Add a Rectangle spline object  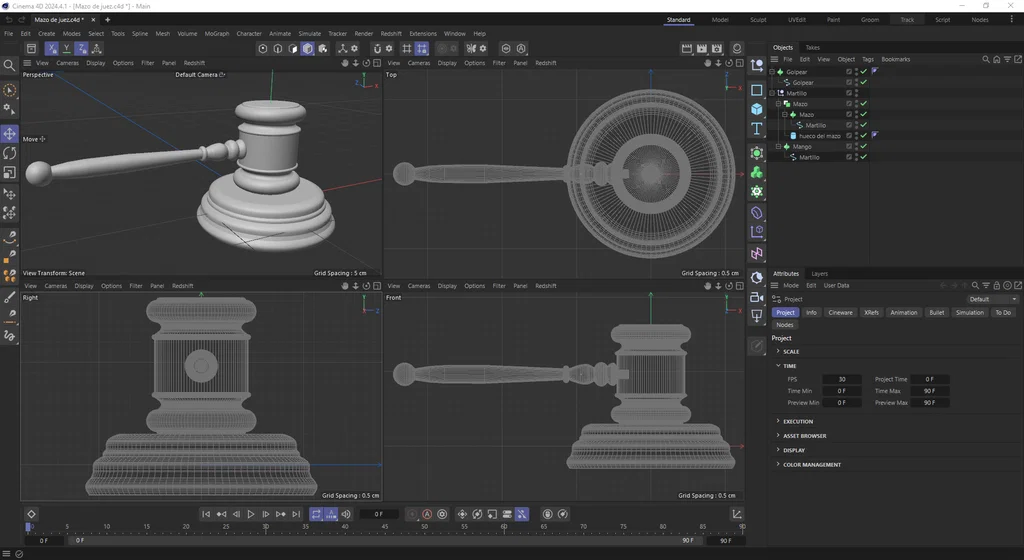(x=757, y=89)
